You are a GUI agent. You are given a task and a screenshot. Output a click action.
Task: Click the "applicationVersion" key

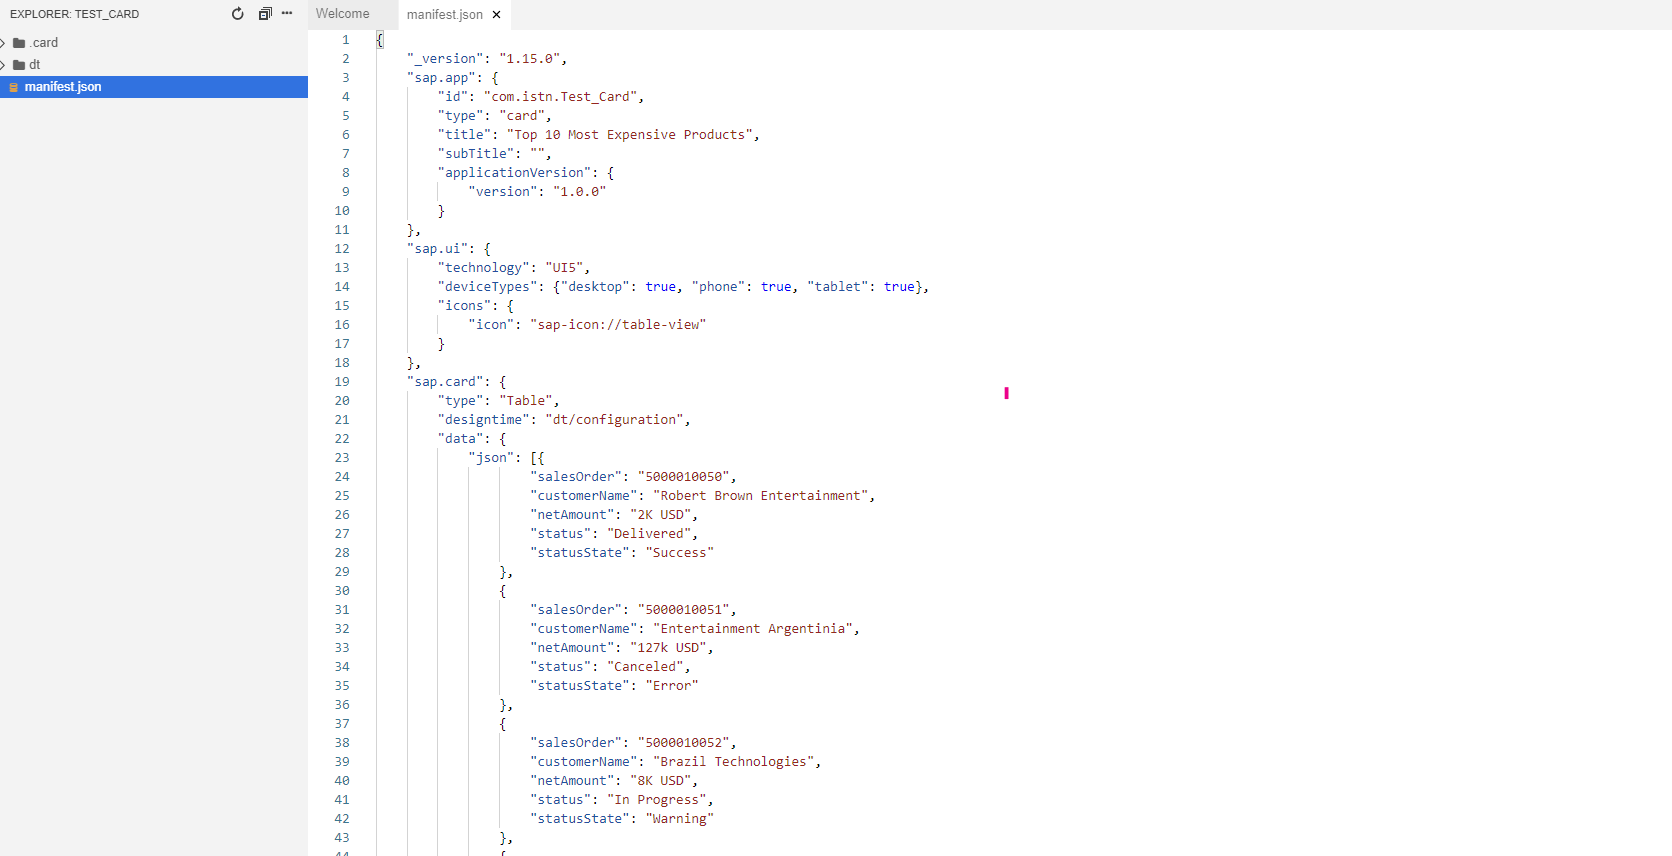(x=514, y=173)
